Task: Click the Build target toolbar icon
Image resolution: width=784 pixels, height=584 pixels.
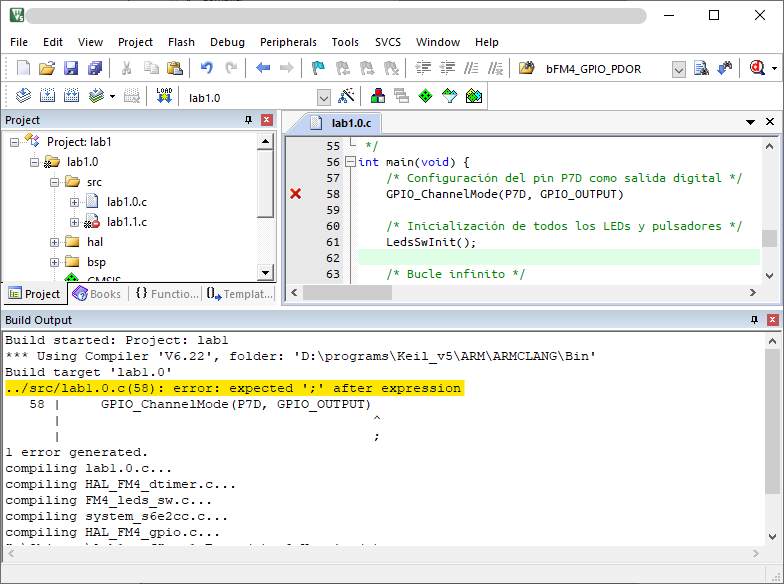Action: pos(46,97)
